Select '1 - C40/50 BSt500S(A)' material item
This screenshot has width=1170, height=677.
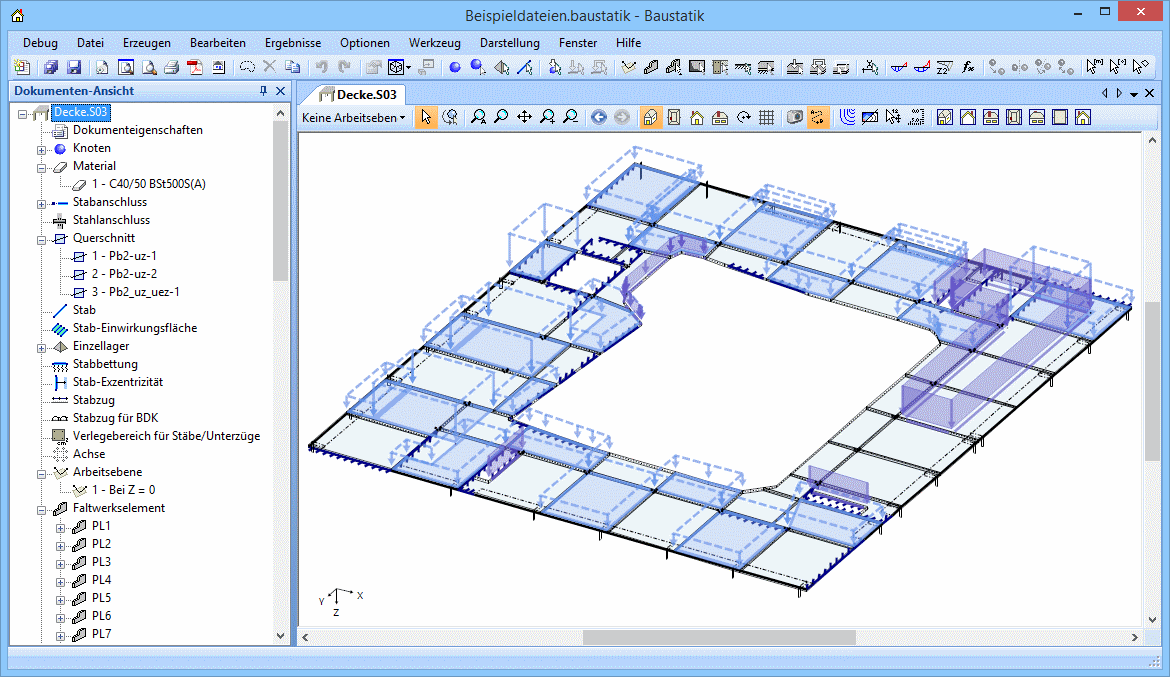149,184
